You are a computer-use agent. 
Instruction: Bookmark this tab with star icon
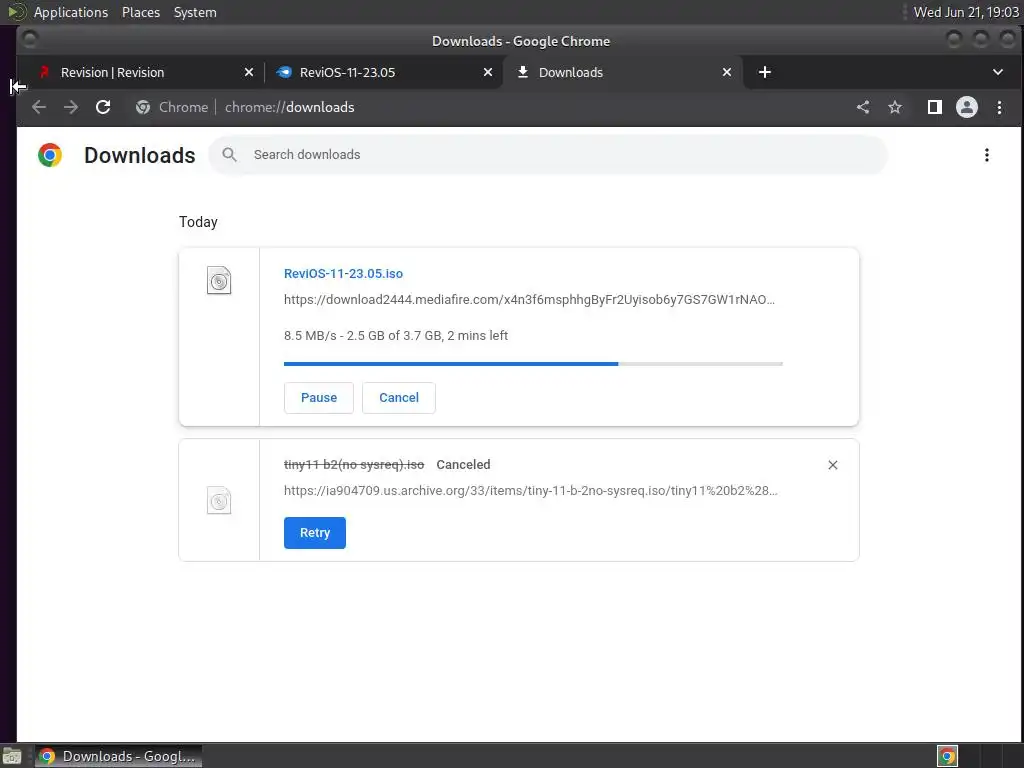click(895, 107)
